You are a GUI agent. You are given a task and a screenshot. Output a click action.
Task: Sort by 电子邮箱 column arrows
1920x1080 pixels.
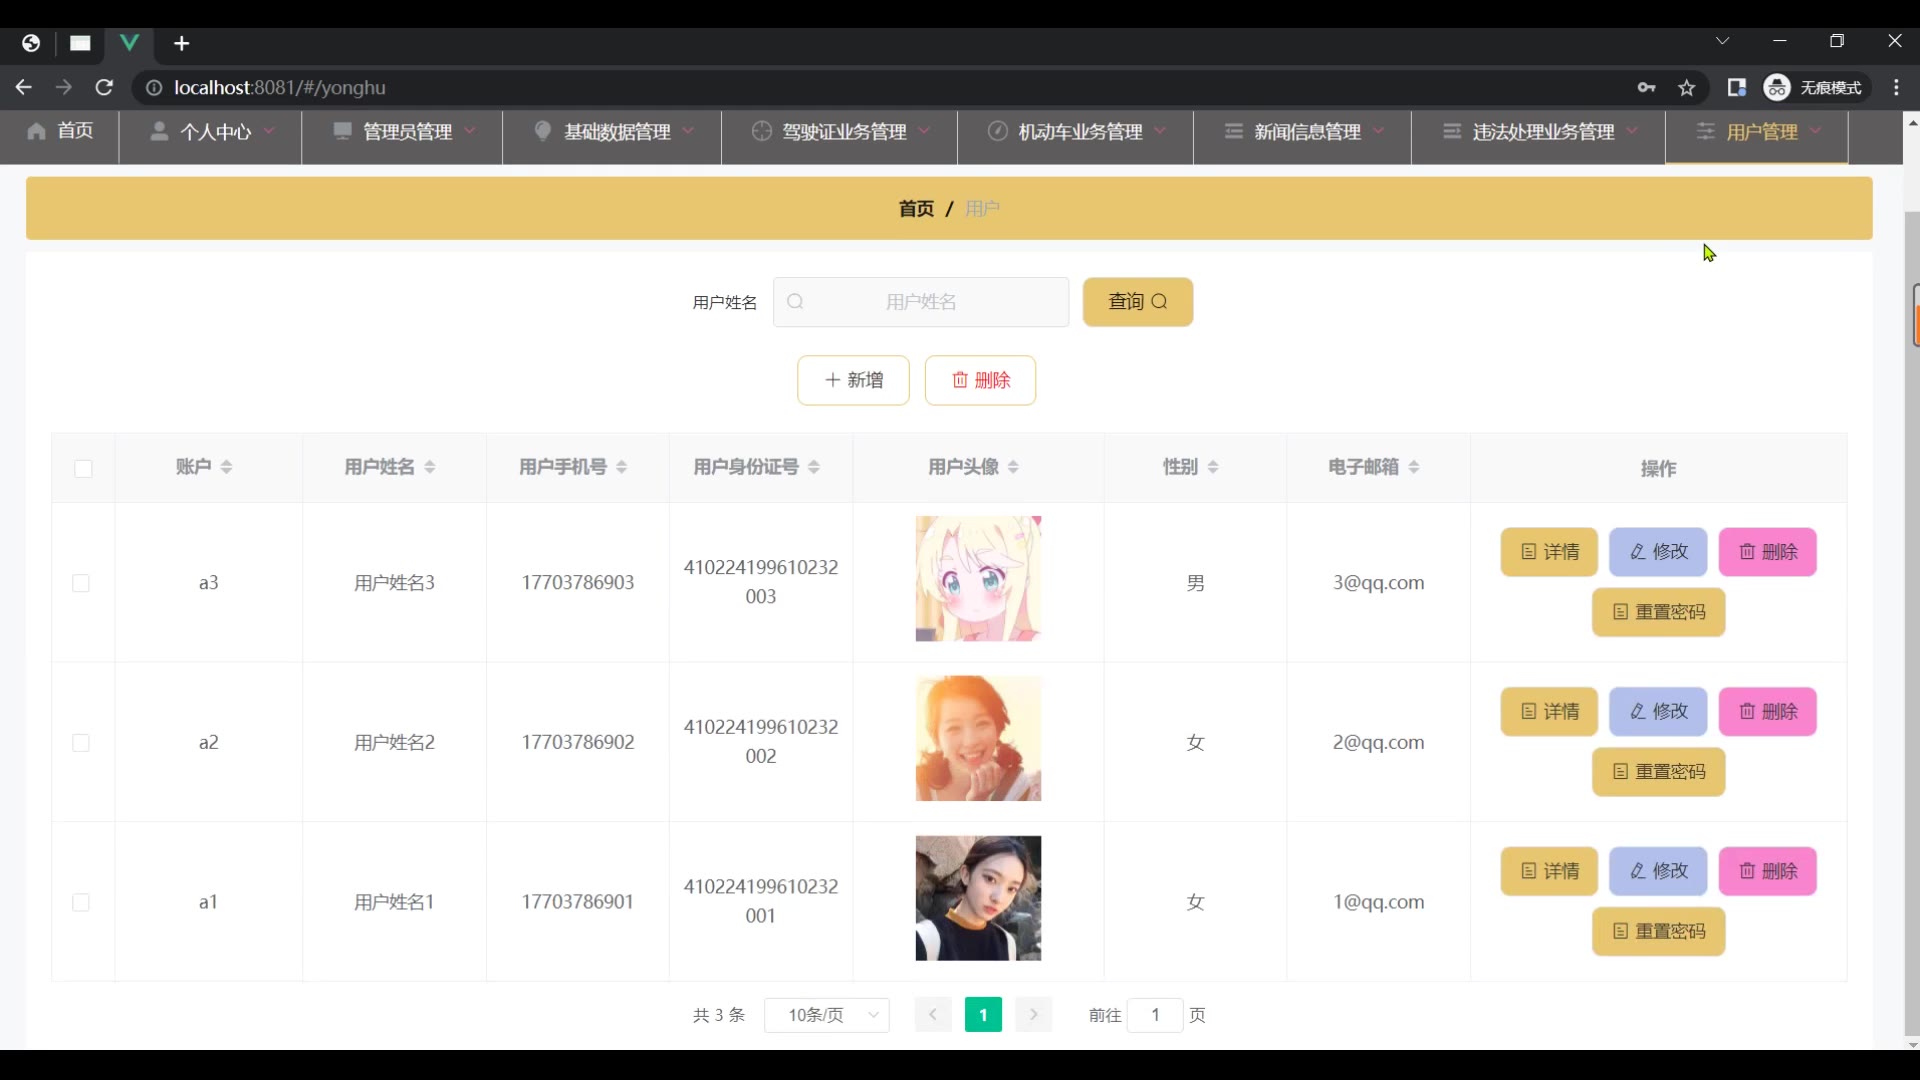pos(1414,467)
